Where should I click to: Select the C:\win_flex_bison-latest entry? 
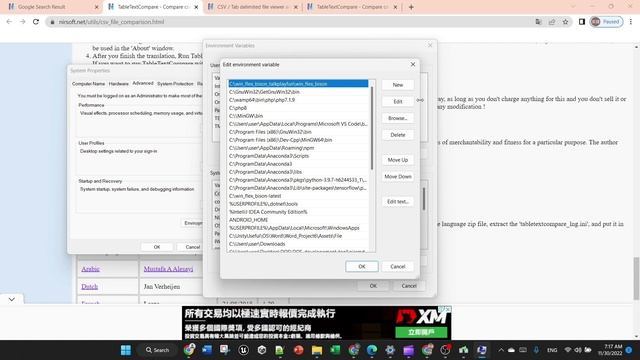(298, 196)
